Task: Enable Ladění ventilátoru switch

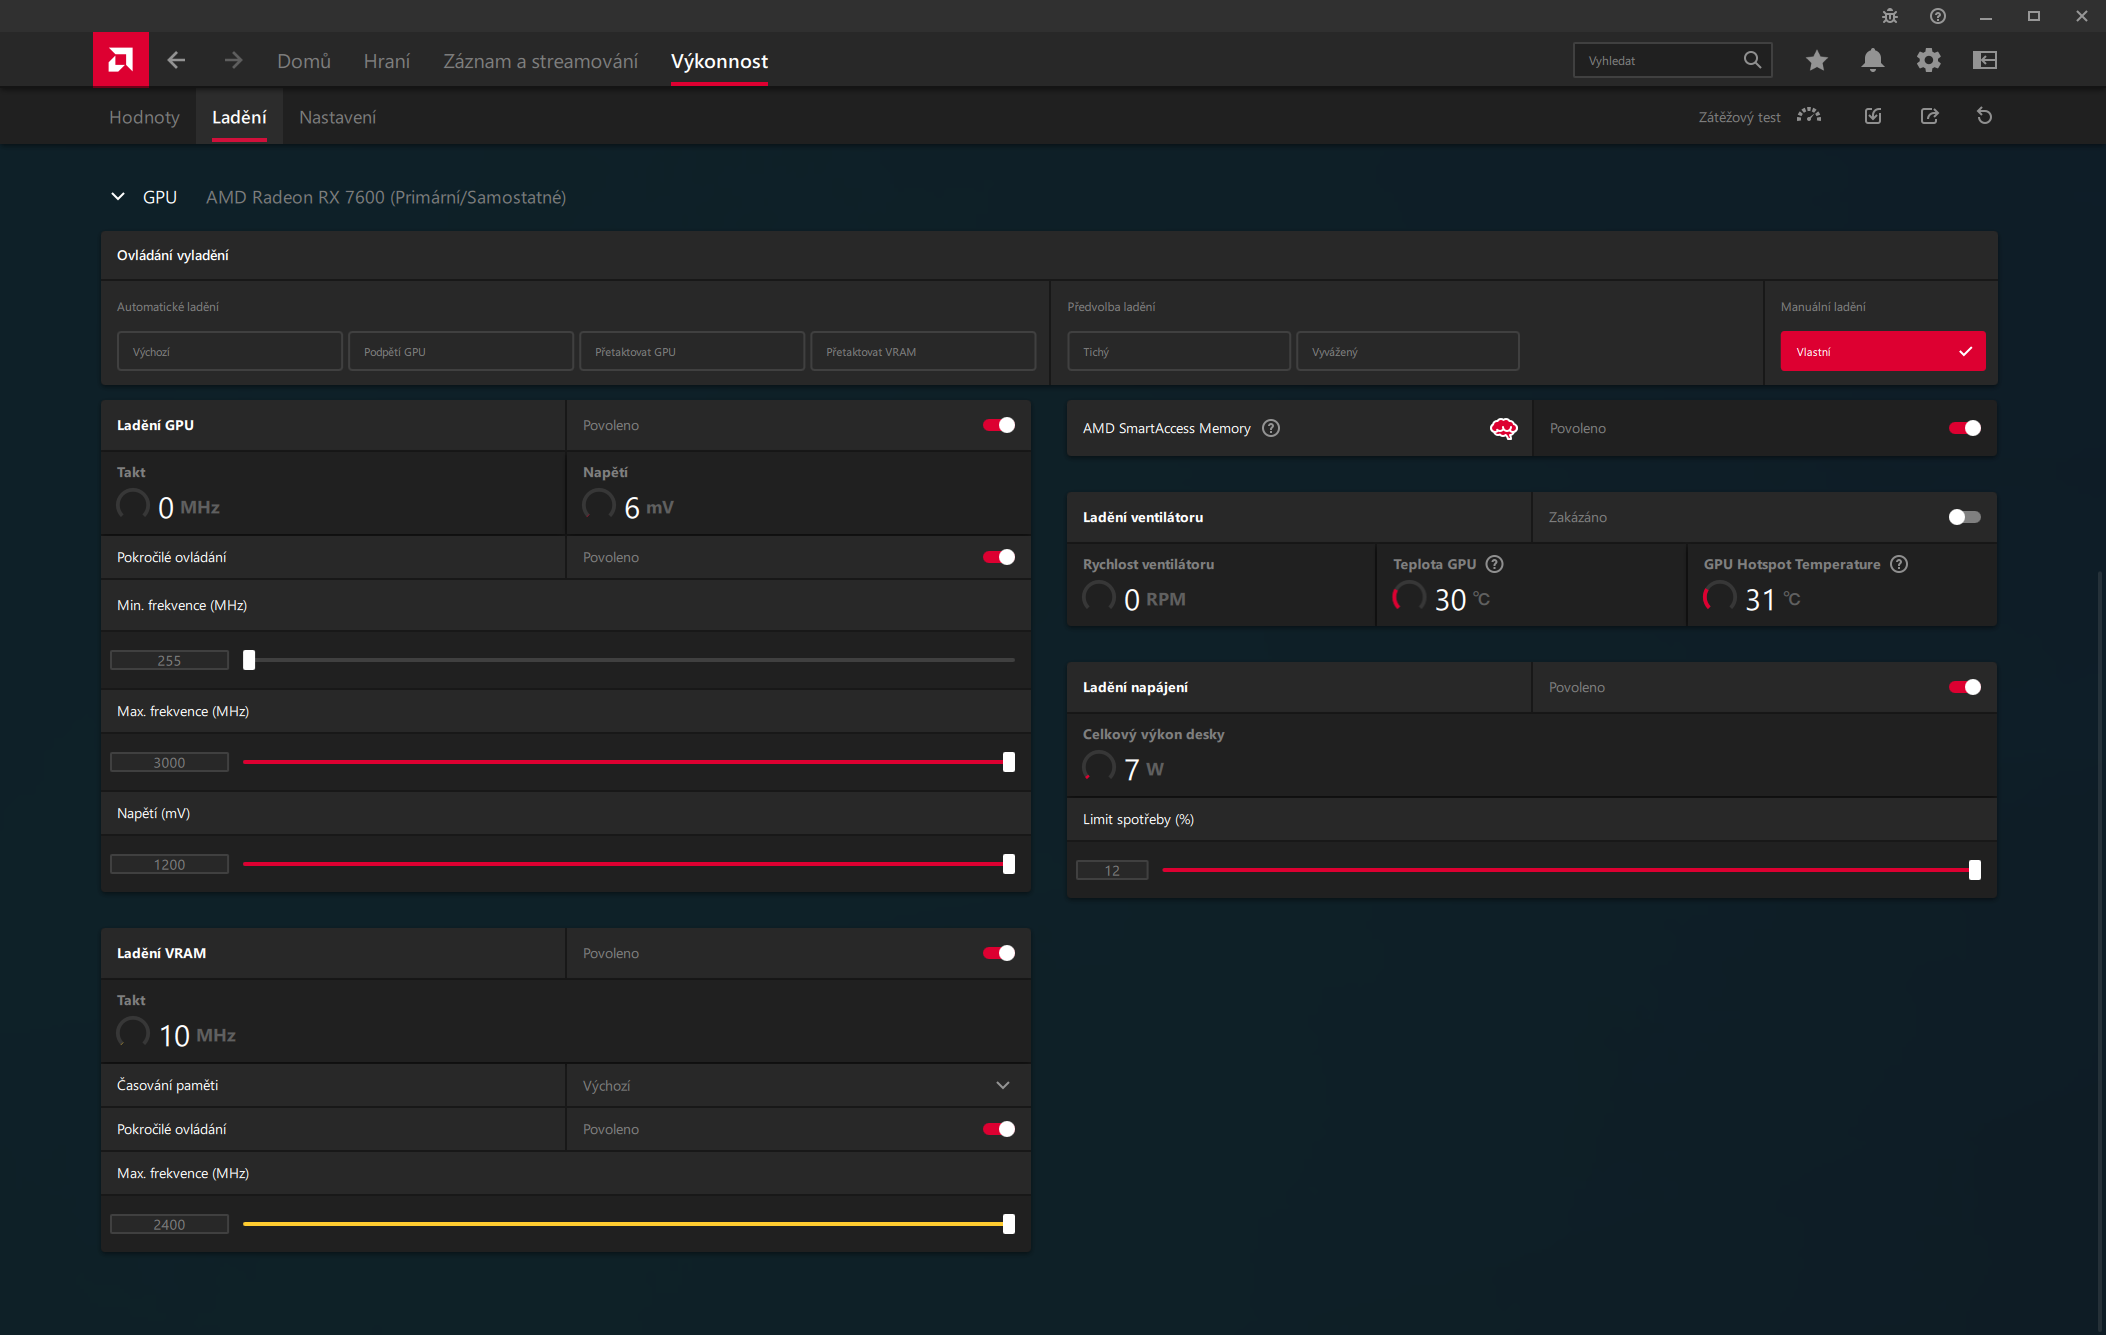Action: coord(1965,517)
